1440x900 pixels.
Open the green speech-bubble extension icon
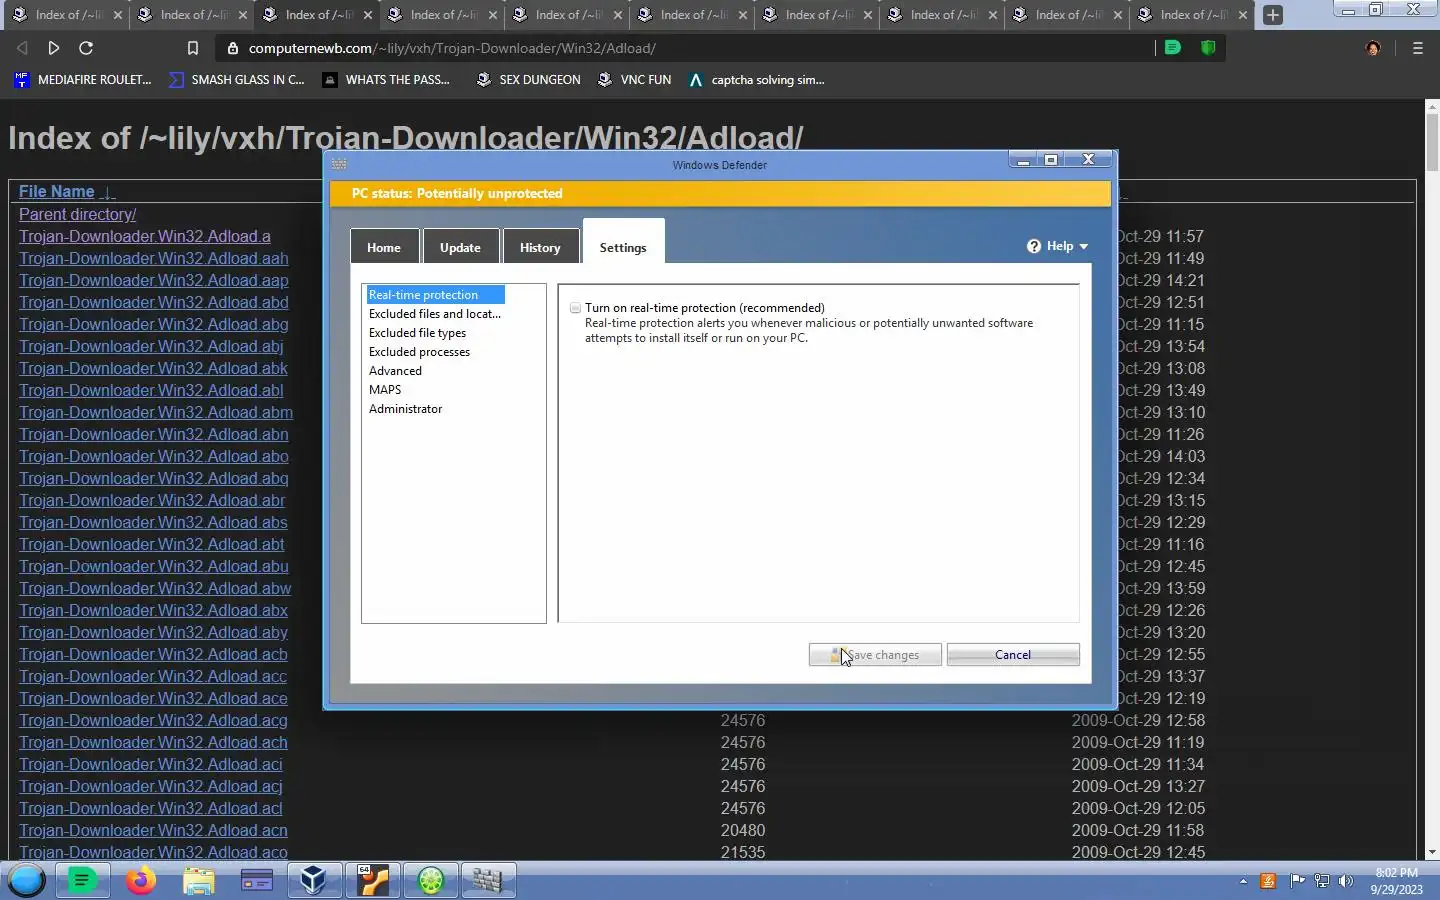tap(1173, 47)
